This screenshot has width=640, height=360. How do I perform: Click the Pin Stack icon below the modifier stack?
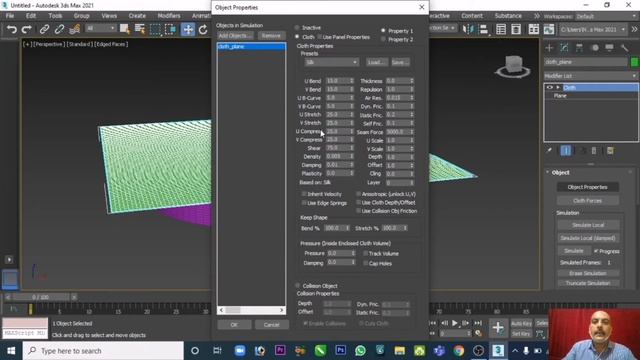click(x=549, y=151)
